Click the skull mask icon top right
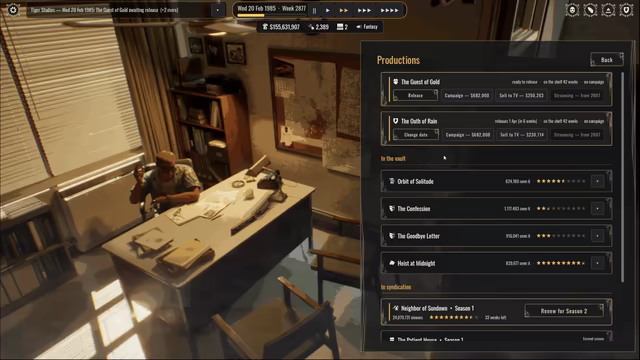This screenshot has height=360, width=640. 572,10
